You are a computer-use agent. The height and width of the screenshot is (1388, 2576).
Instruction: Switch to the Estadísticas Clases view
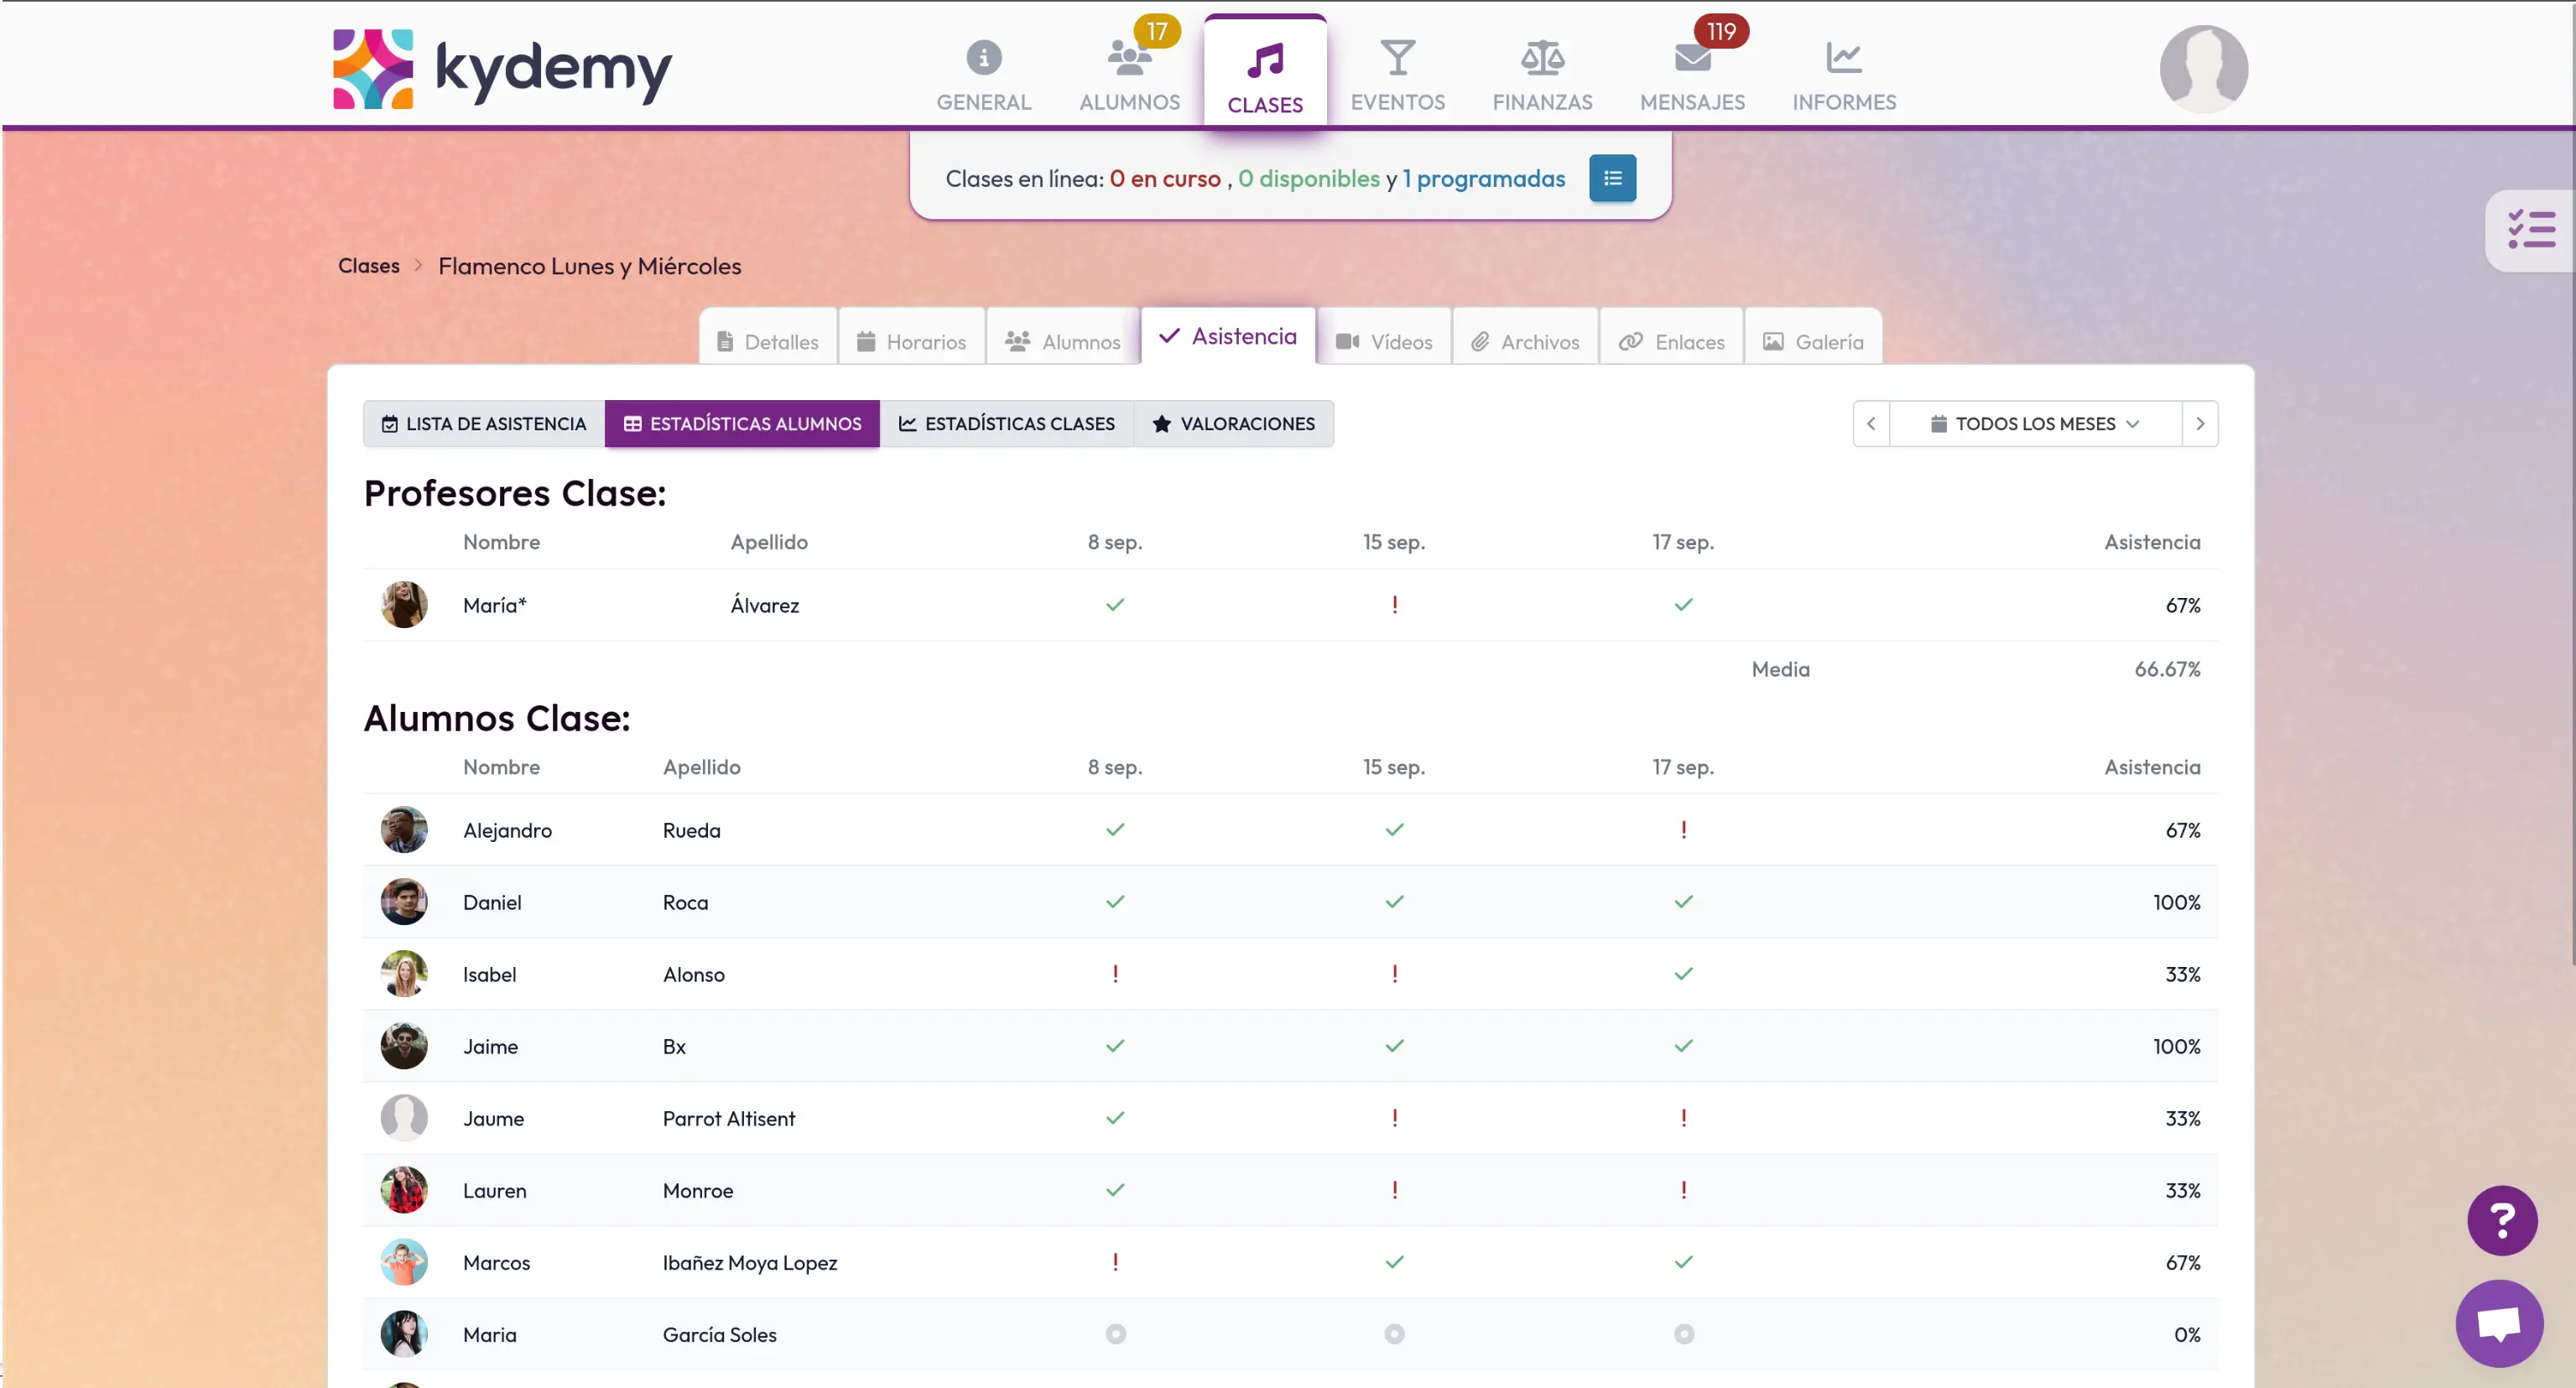(1006, 424)
